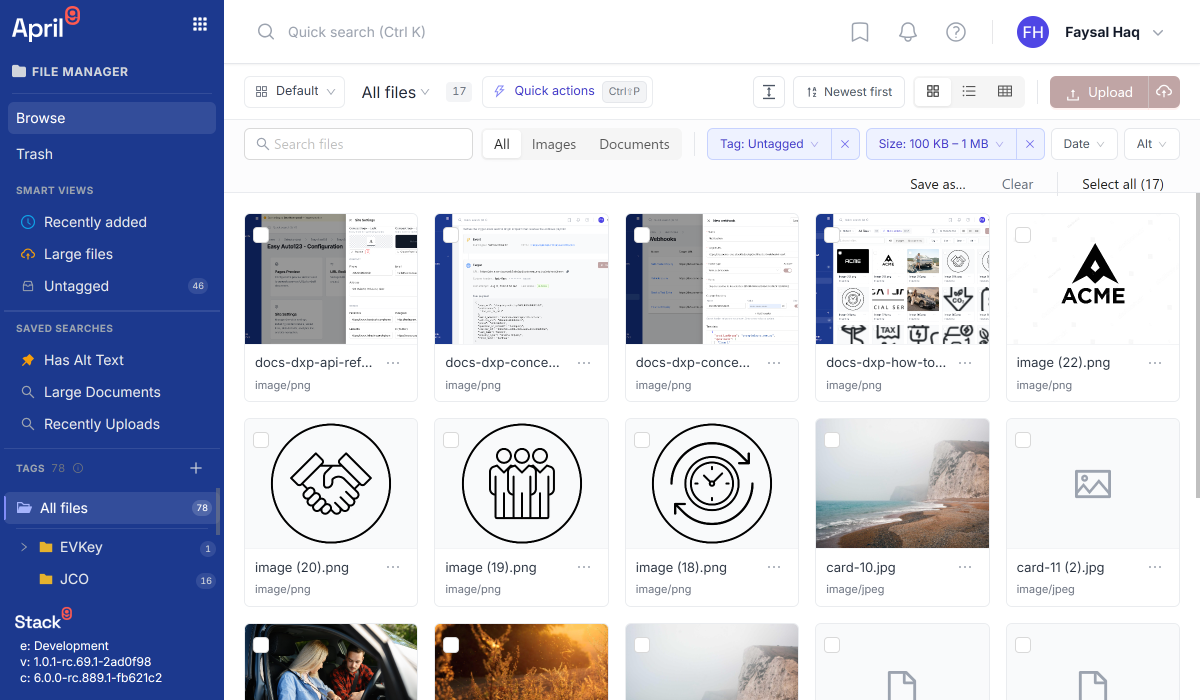
Task: Expand the All files dropdown
Action: pos(396,92)
